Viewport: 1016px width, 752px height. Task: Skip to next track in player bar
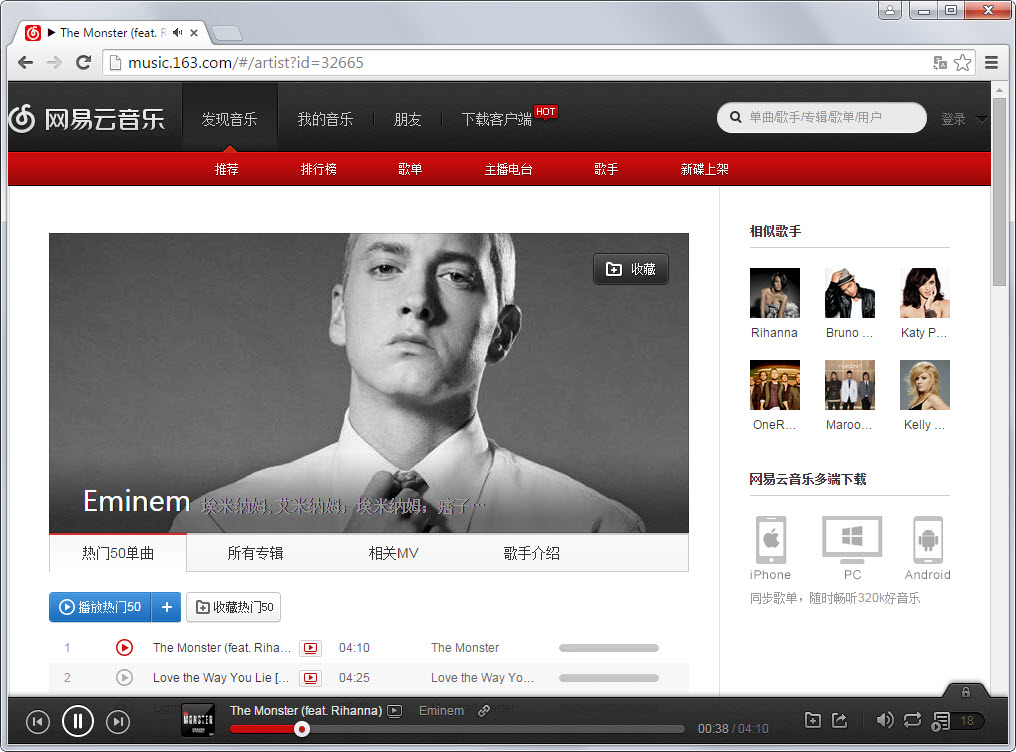pyautogui.click(x=118, y=722)
